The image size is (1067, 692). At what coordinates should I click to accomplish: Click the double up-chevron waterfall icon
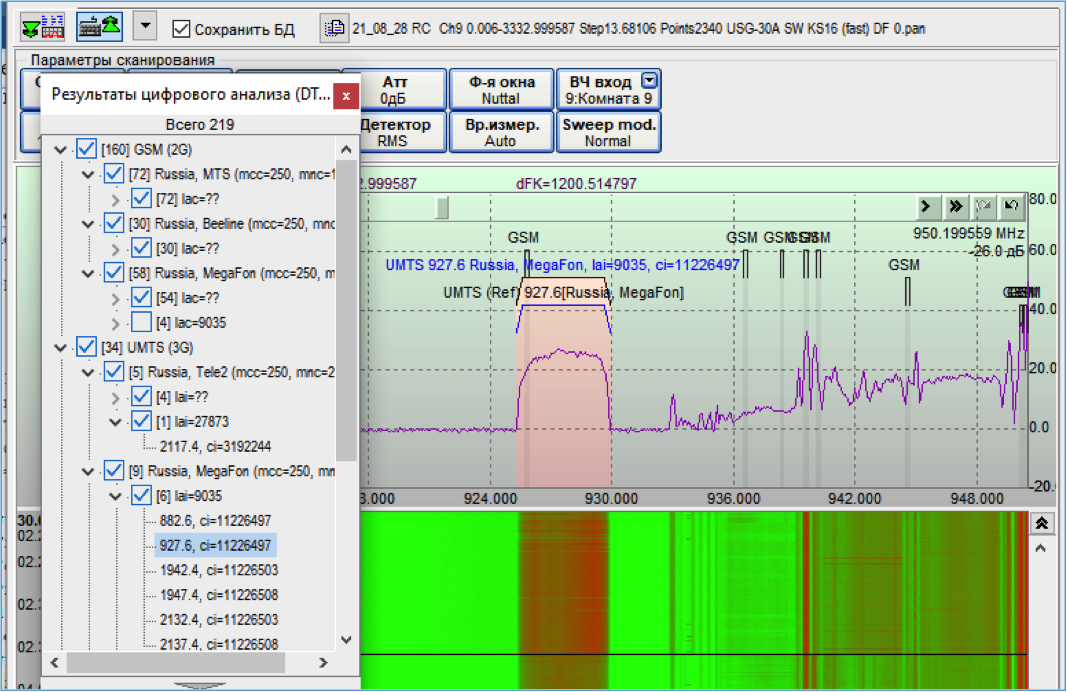(x=1041, y=523)
